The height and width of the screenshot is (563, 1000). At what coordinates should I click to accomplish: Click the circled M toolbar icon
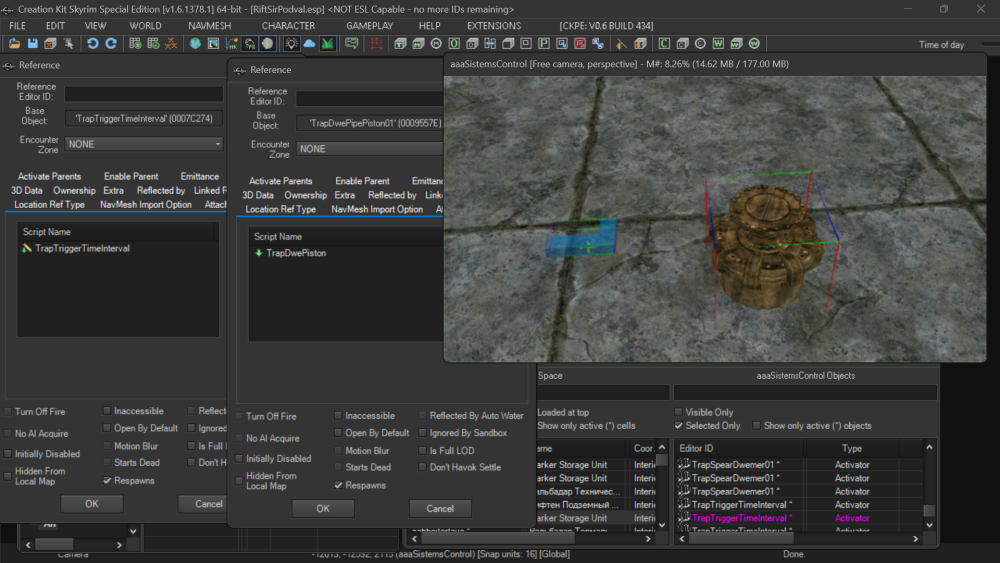click(436, 43)
